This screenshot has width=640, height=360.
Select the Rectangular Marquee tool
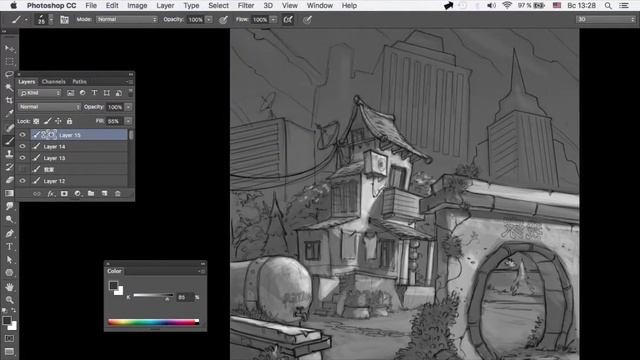9,61
